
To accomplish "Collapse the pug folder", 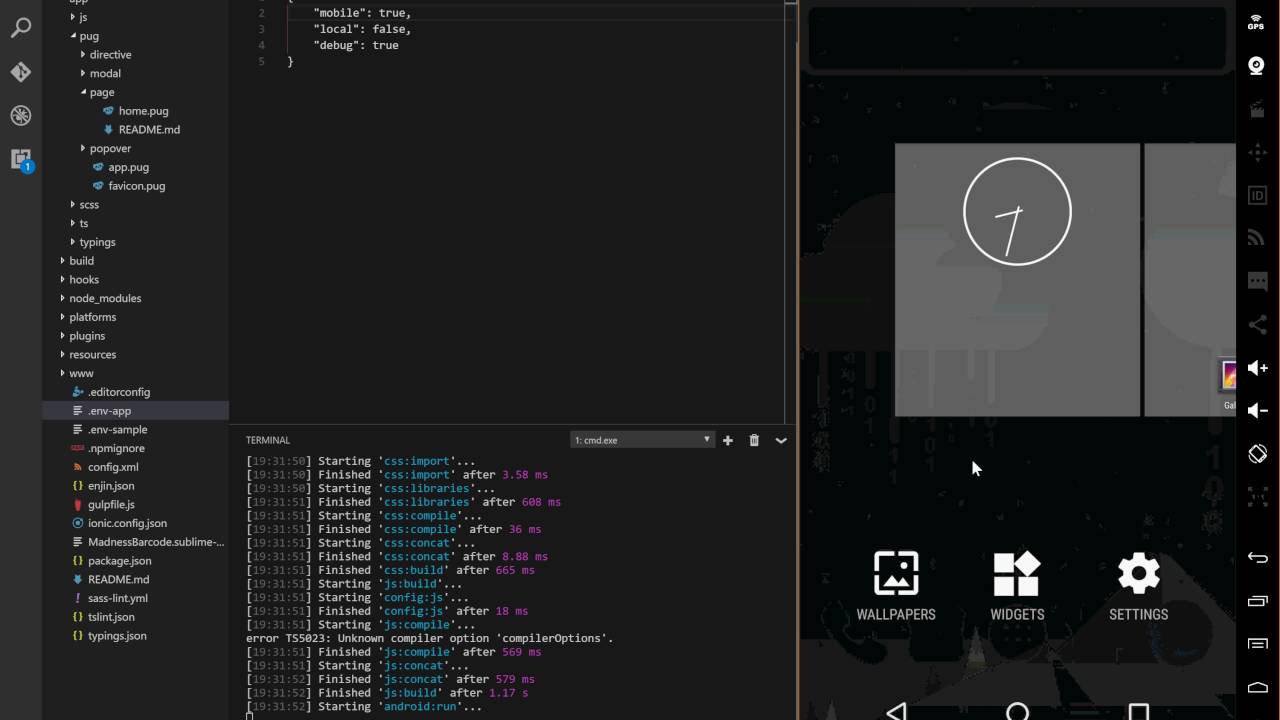I will click(89, 36).
